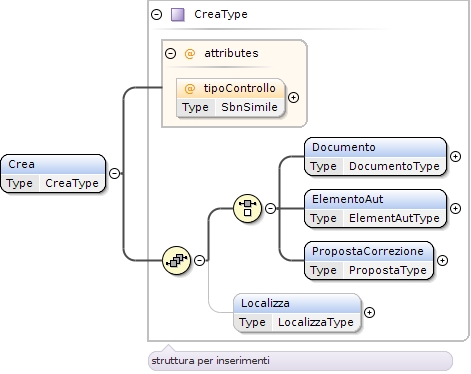Collapse the sequence compositor branch
Image resolution: width=471 pixels, height=374 pixels.
pos(199,260)
